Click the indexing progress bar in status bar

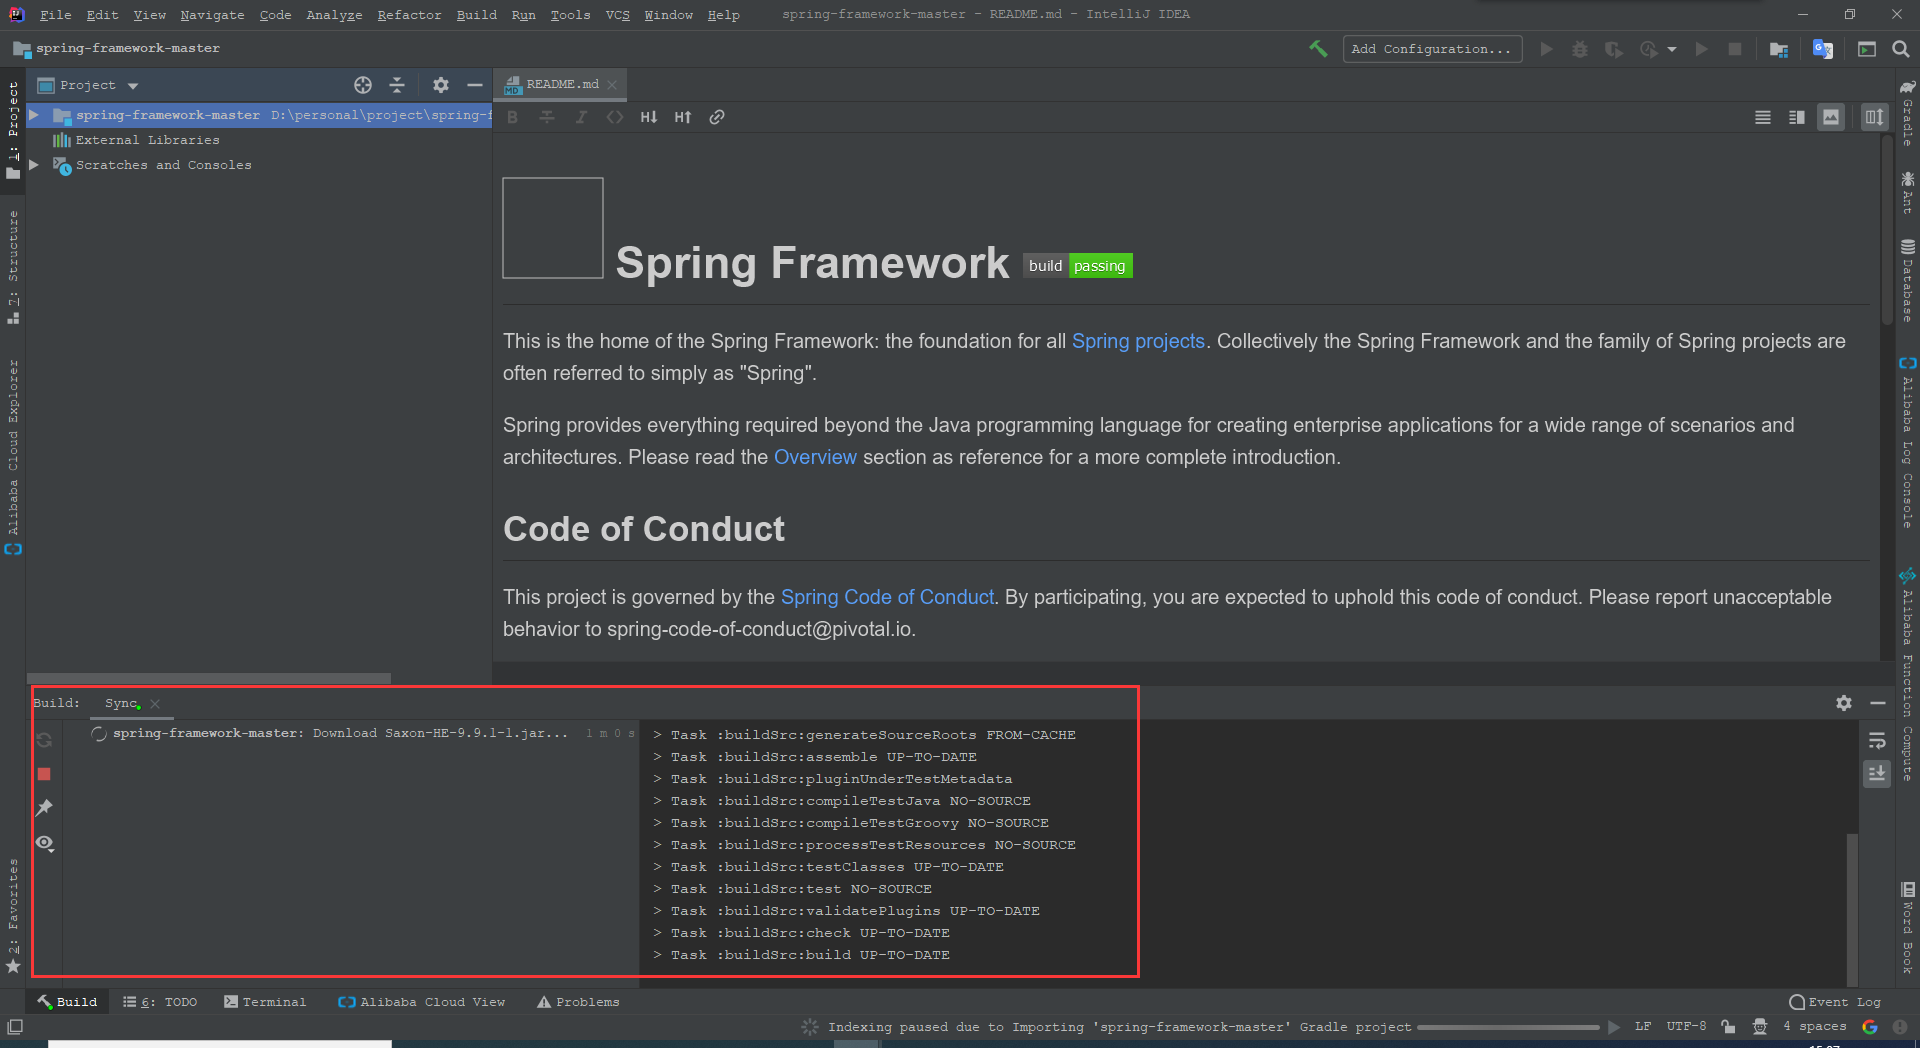[1508, 1027]
